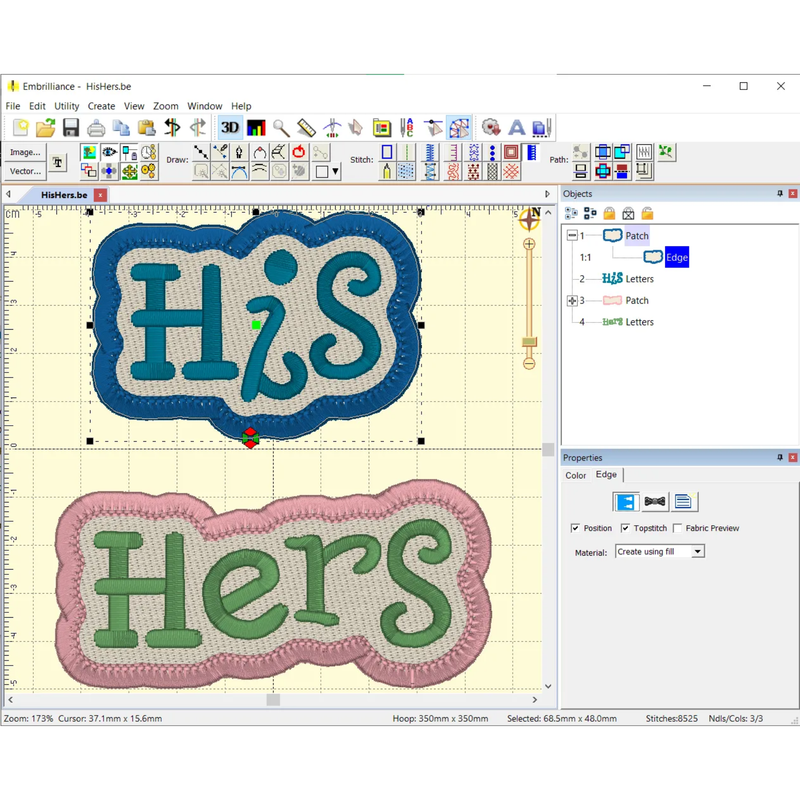
Task: Click the green leaf branch Path icon
Action: 665,152
